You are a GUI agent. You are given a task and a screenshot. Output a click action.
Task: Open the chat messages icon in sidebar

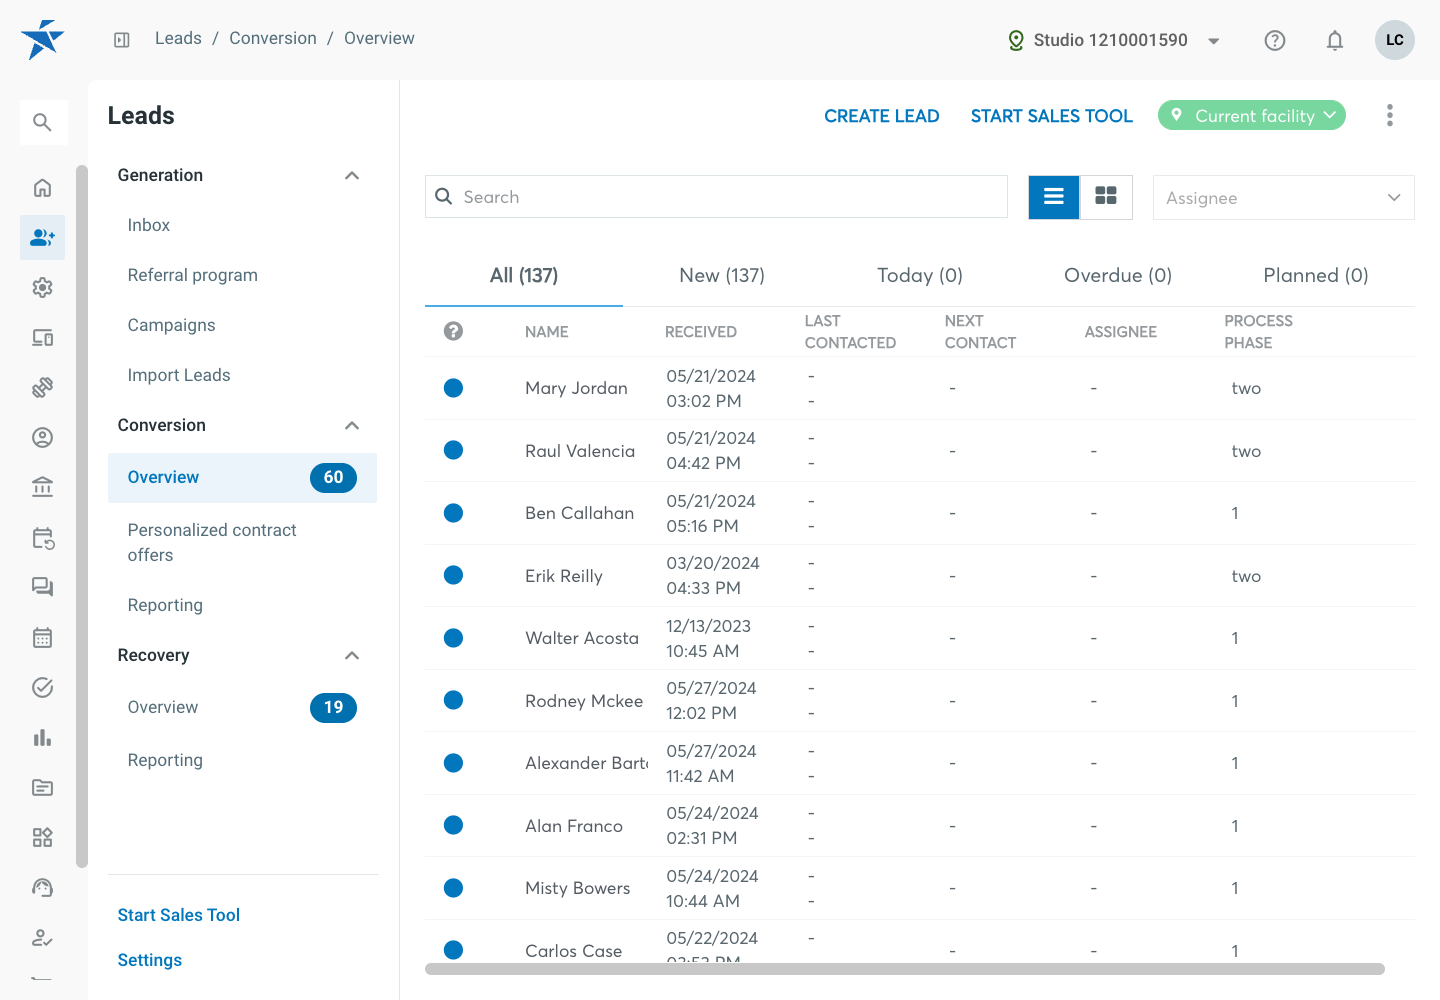click(42, 588)
